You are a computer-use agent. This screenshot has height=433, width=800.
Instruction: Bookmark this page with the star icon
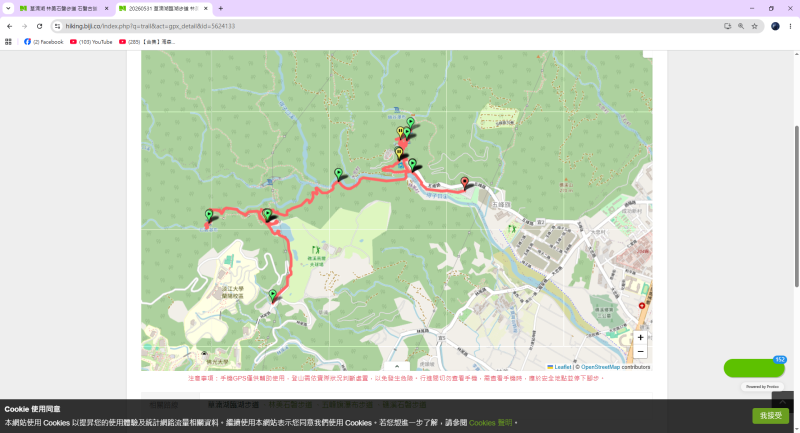click(x=754, y=26)
